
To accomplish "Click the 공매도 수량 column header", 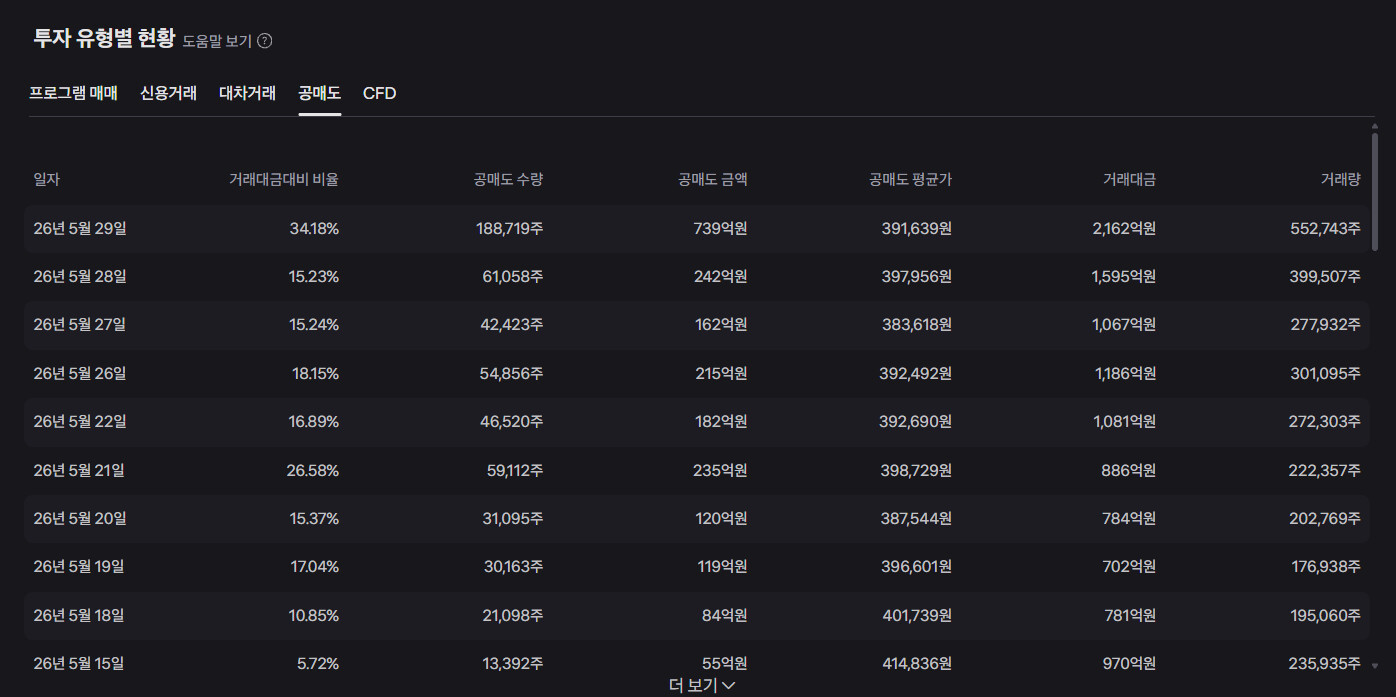I will click(x=508, y=180).
